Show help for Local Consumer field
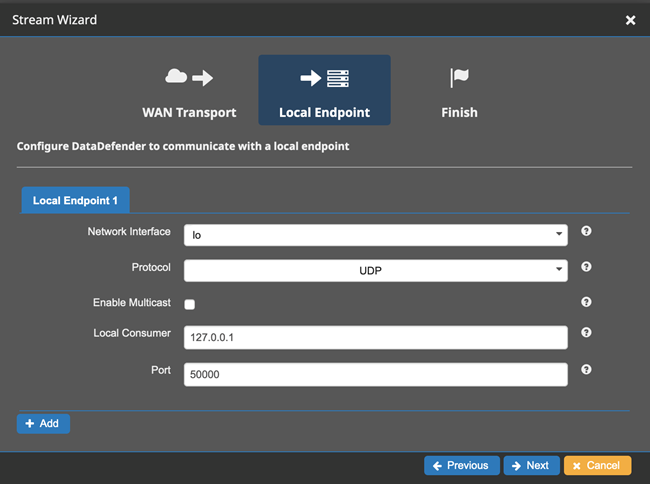 [586, 332]
